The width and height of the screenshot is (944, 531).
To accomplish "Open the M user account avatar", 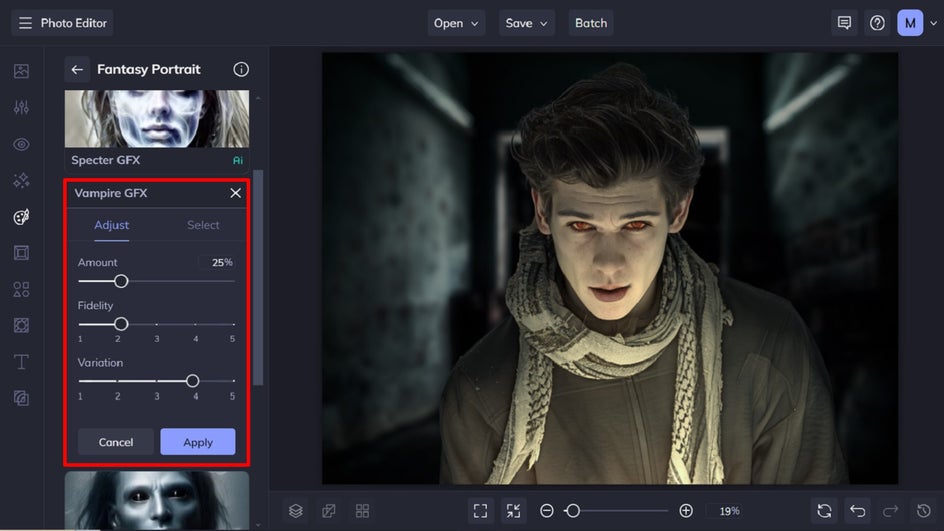I will click(x=910, y=23).
